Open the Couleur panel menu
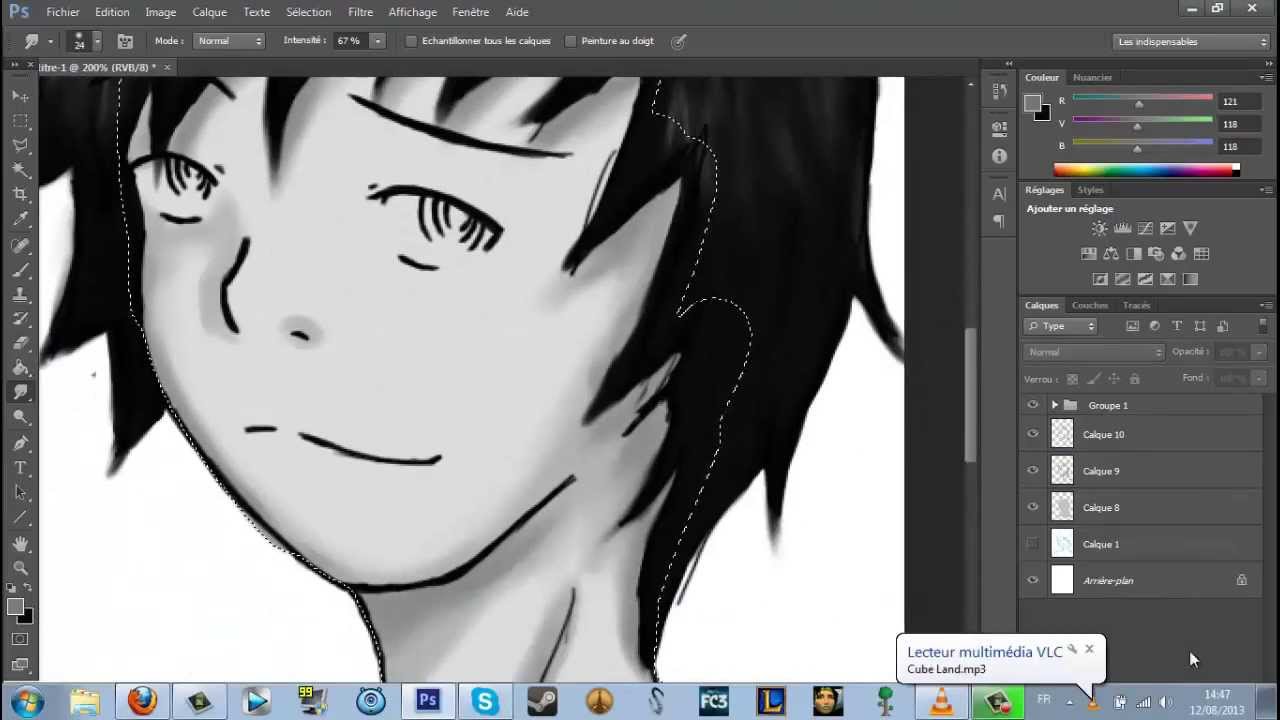The image size is (1280, 720). click(x=1267, y=78)
